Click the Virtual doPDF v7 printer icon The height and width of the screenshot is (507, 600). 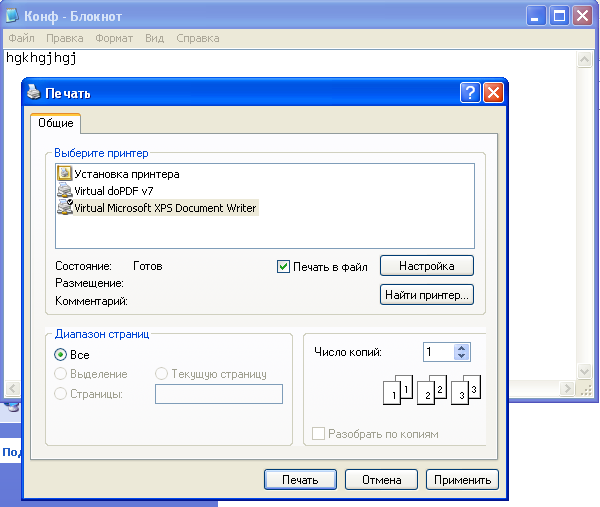coord(64,190)
